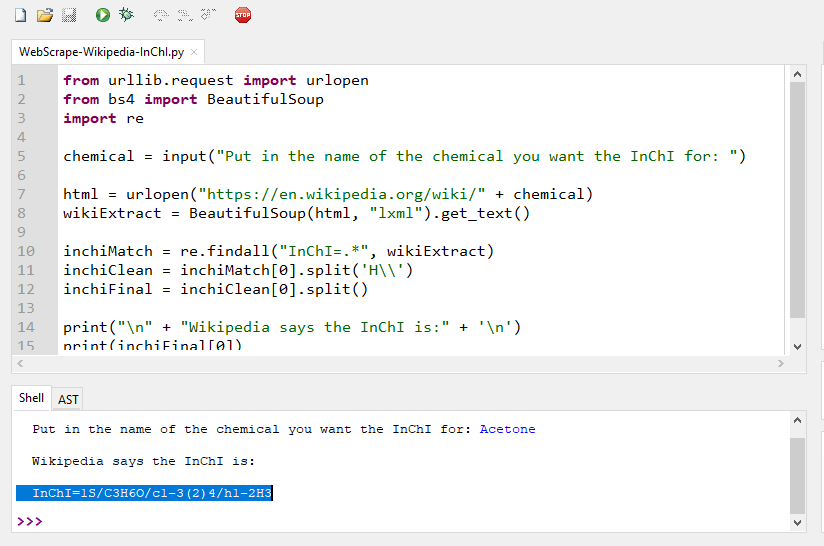The image size is (824, 546).
Task: Click the editor's scroll up arrow
Action: (797, 74)
